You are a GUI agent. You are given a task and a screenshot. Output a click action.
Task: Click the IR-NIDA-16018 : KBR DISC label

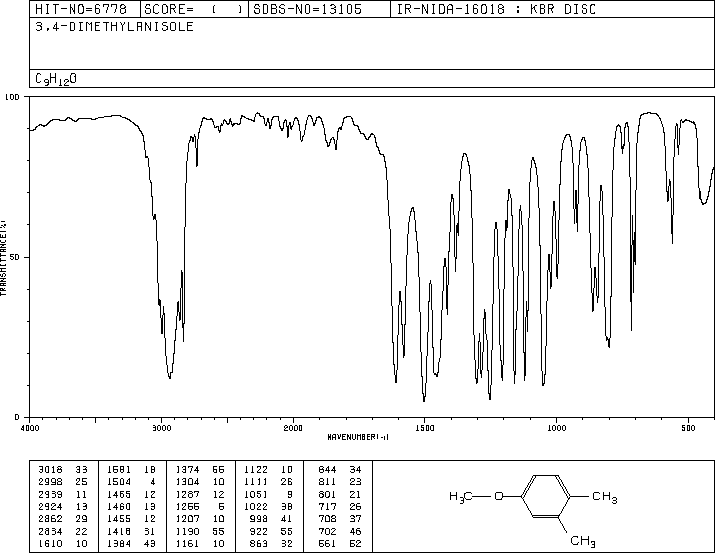[496, 9]
